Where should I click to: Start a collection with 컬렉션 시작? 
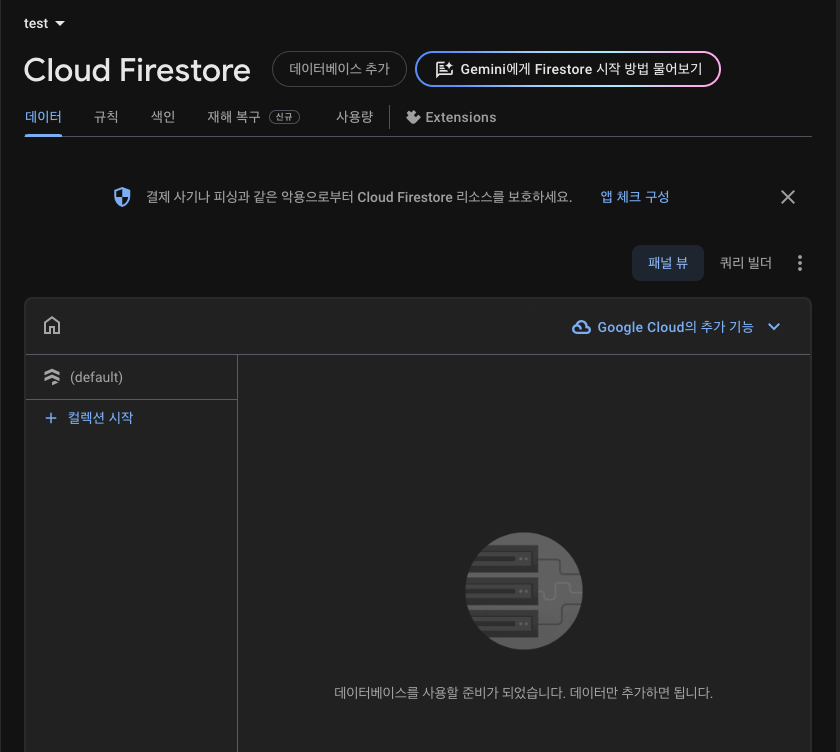click(89, 418)
